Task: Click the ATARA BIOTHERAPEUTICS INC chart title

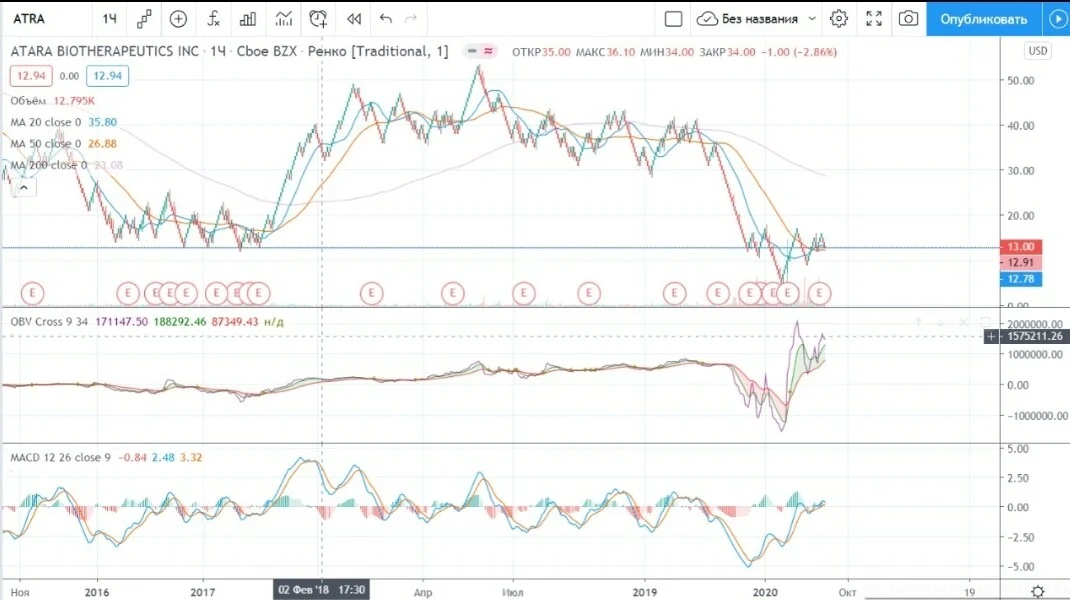Action: pos(104,51)
